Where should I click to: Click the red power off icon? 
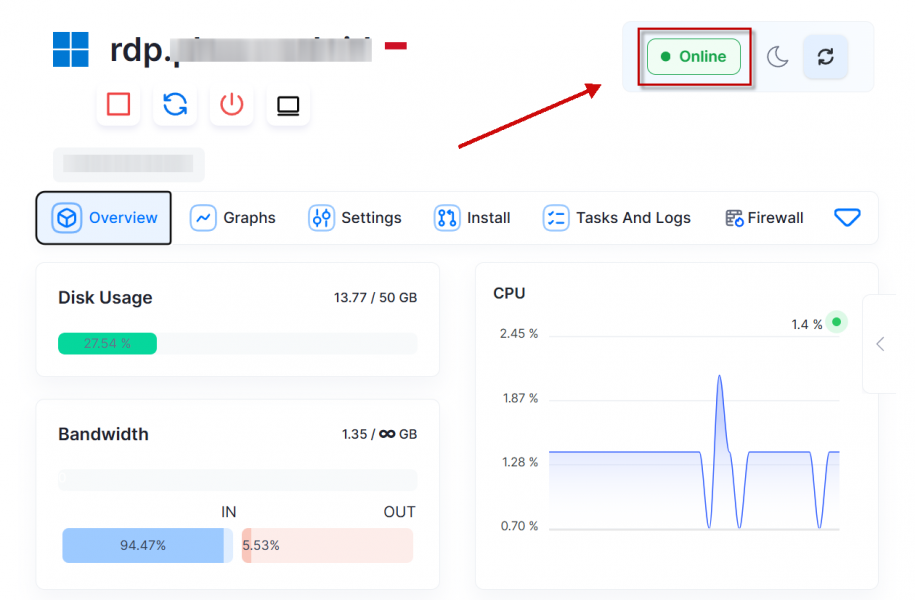232,104
